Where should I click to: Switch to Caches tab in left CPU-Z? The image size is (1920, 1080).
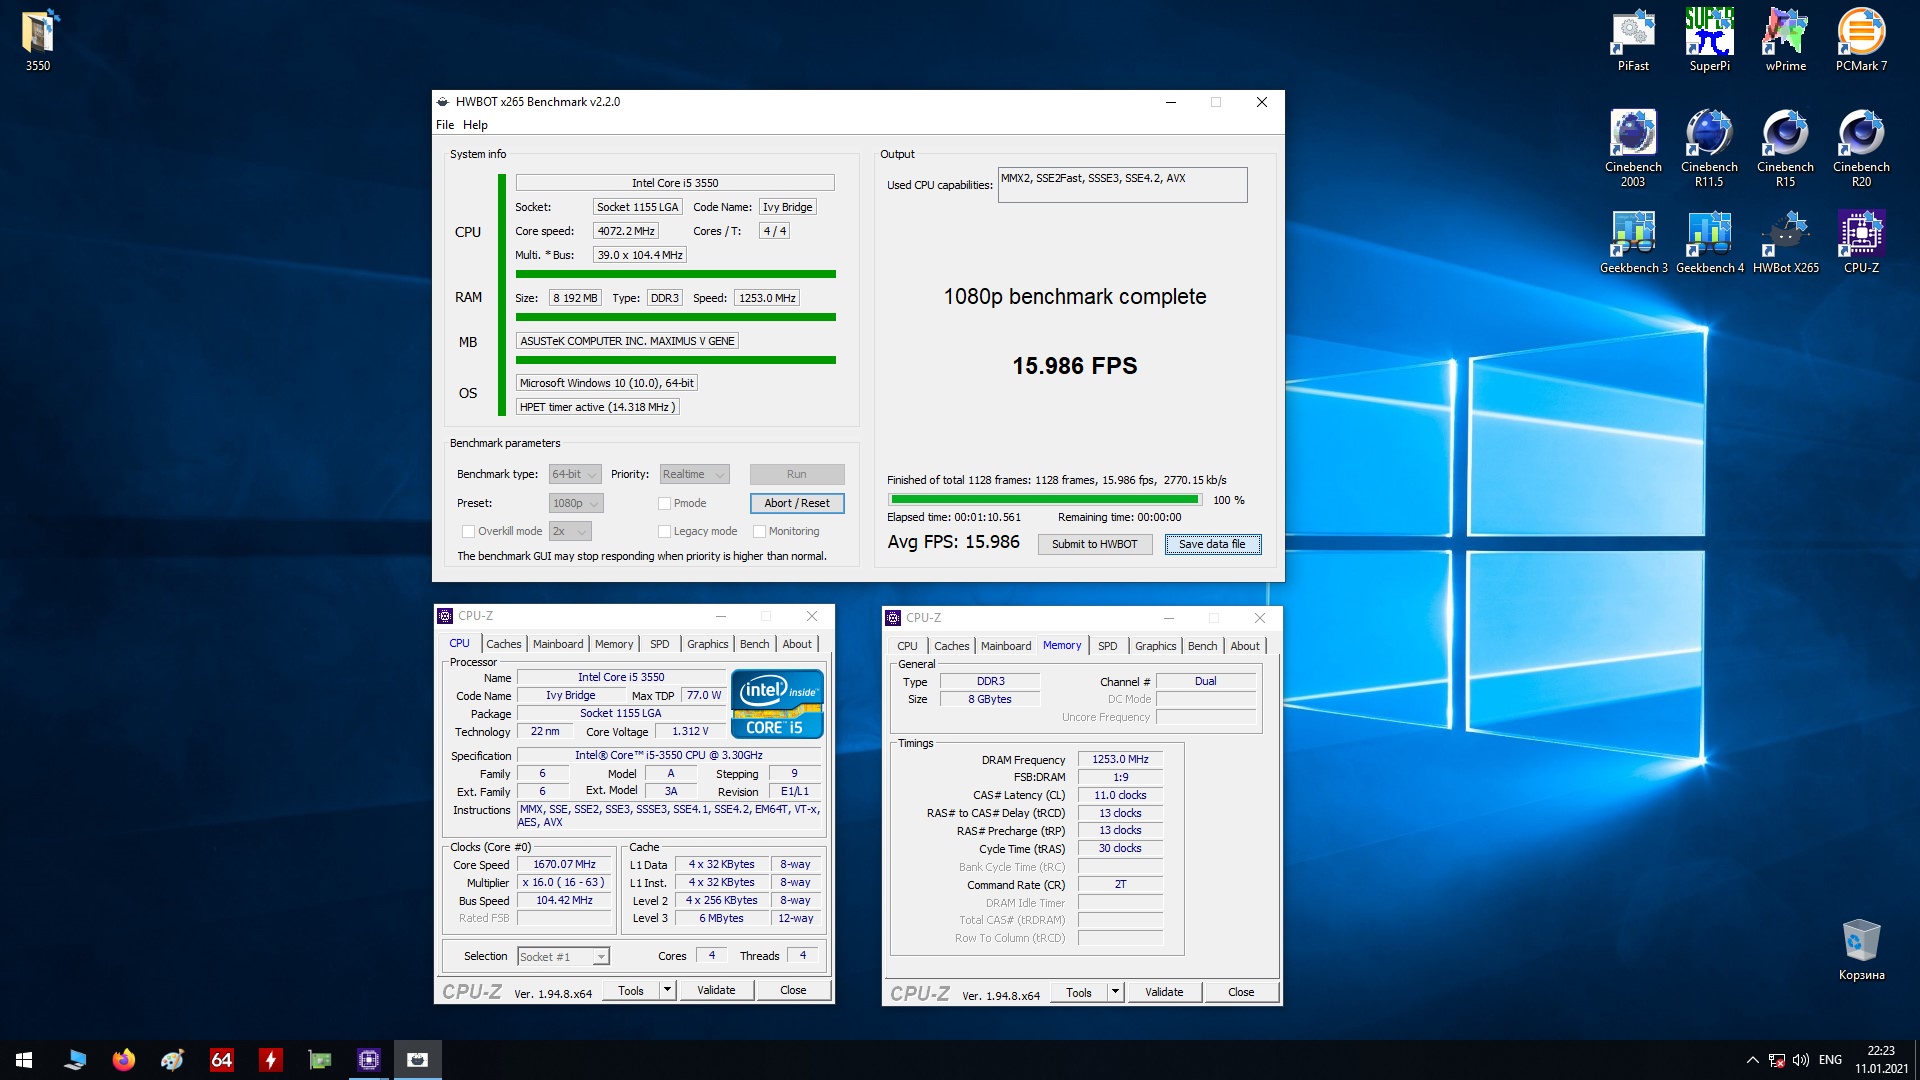click(504, 644)
